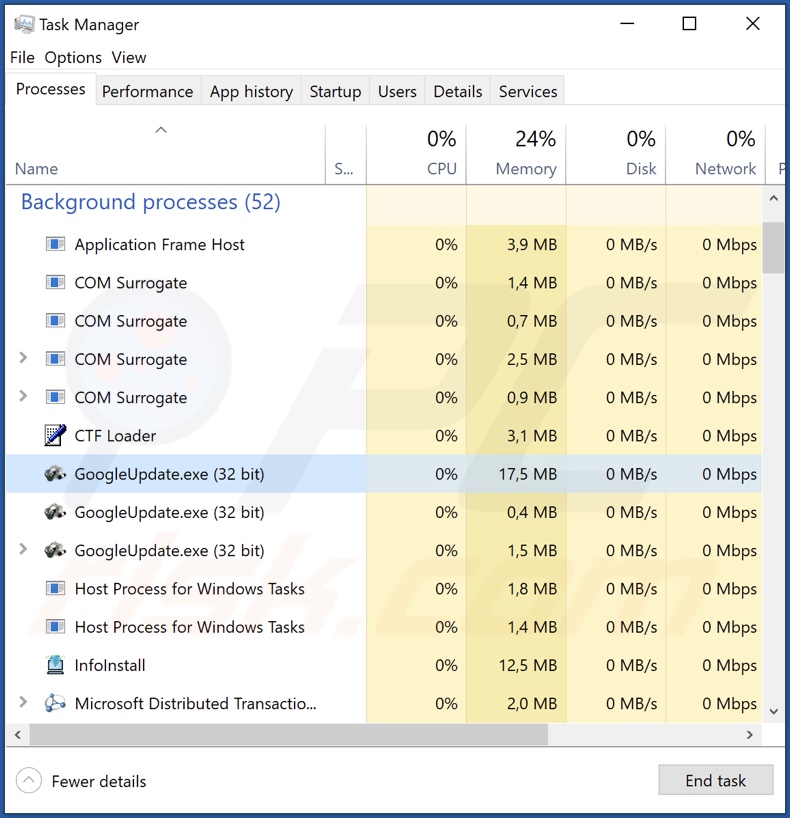The height and width of the screenshot is (818, 790).
Task: Expand the Microsoft Distributed Transaction process group
Action: click(23, 703)
